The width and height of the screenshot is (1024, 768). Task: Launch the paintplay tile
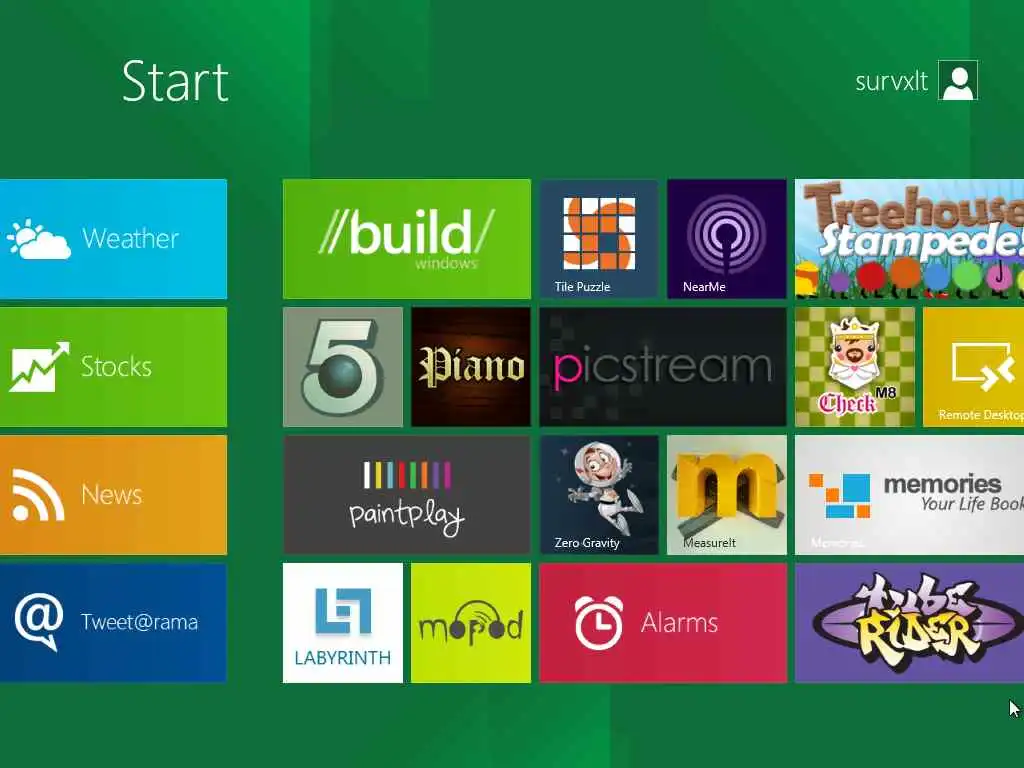click(407, 495)
